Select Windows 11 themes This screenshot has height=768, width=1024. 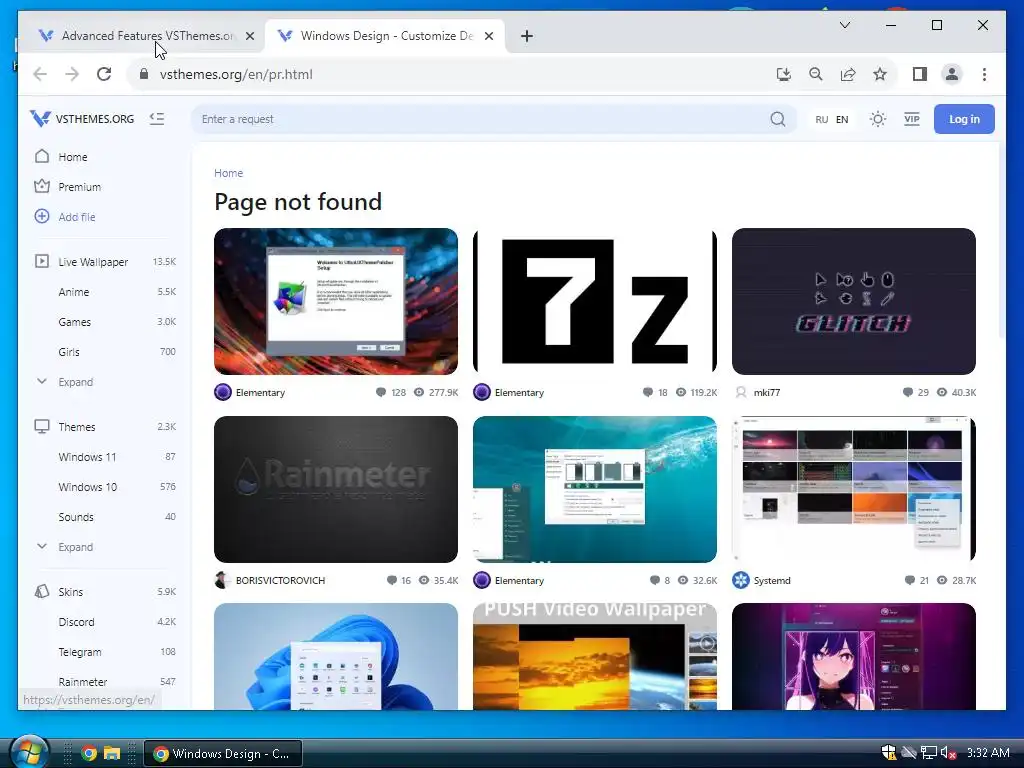point(87,457)
